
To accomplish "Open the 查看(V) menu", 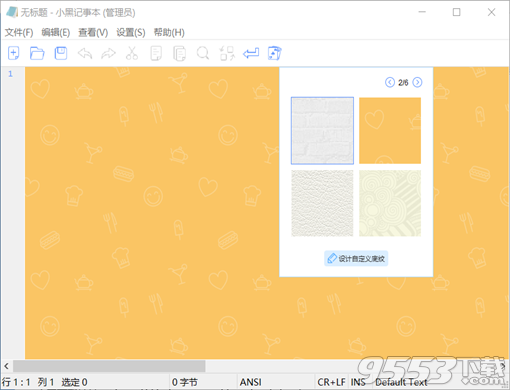I will 93,32.
